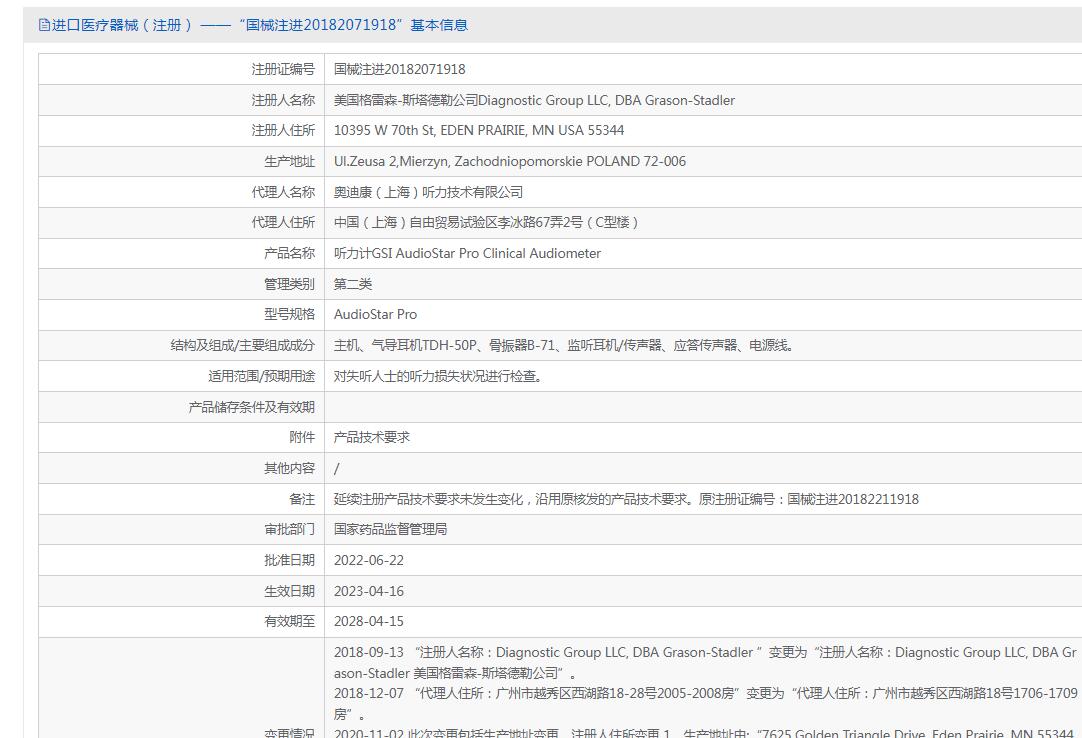Select approval department 国家药品监督管理局
The image size is (1082, 738).
[x=391, y=530]
